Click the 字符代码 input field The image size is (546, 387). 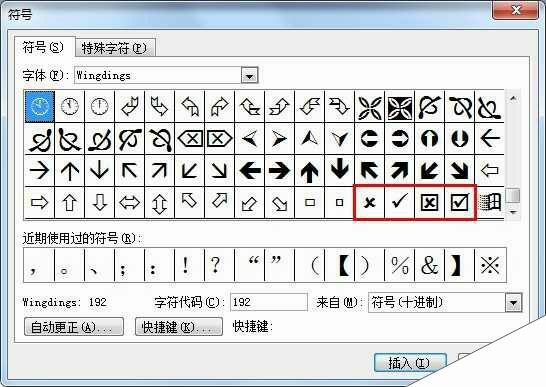click(x=269, y=302)
